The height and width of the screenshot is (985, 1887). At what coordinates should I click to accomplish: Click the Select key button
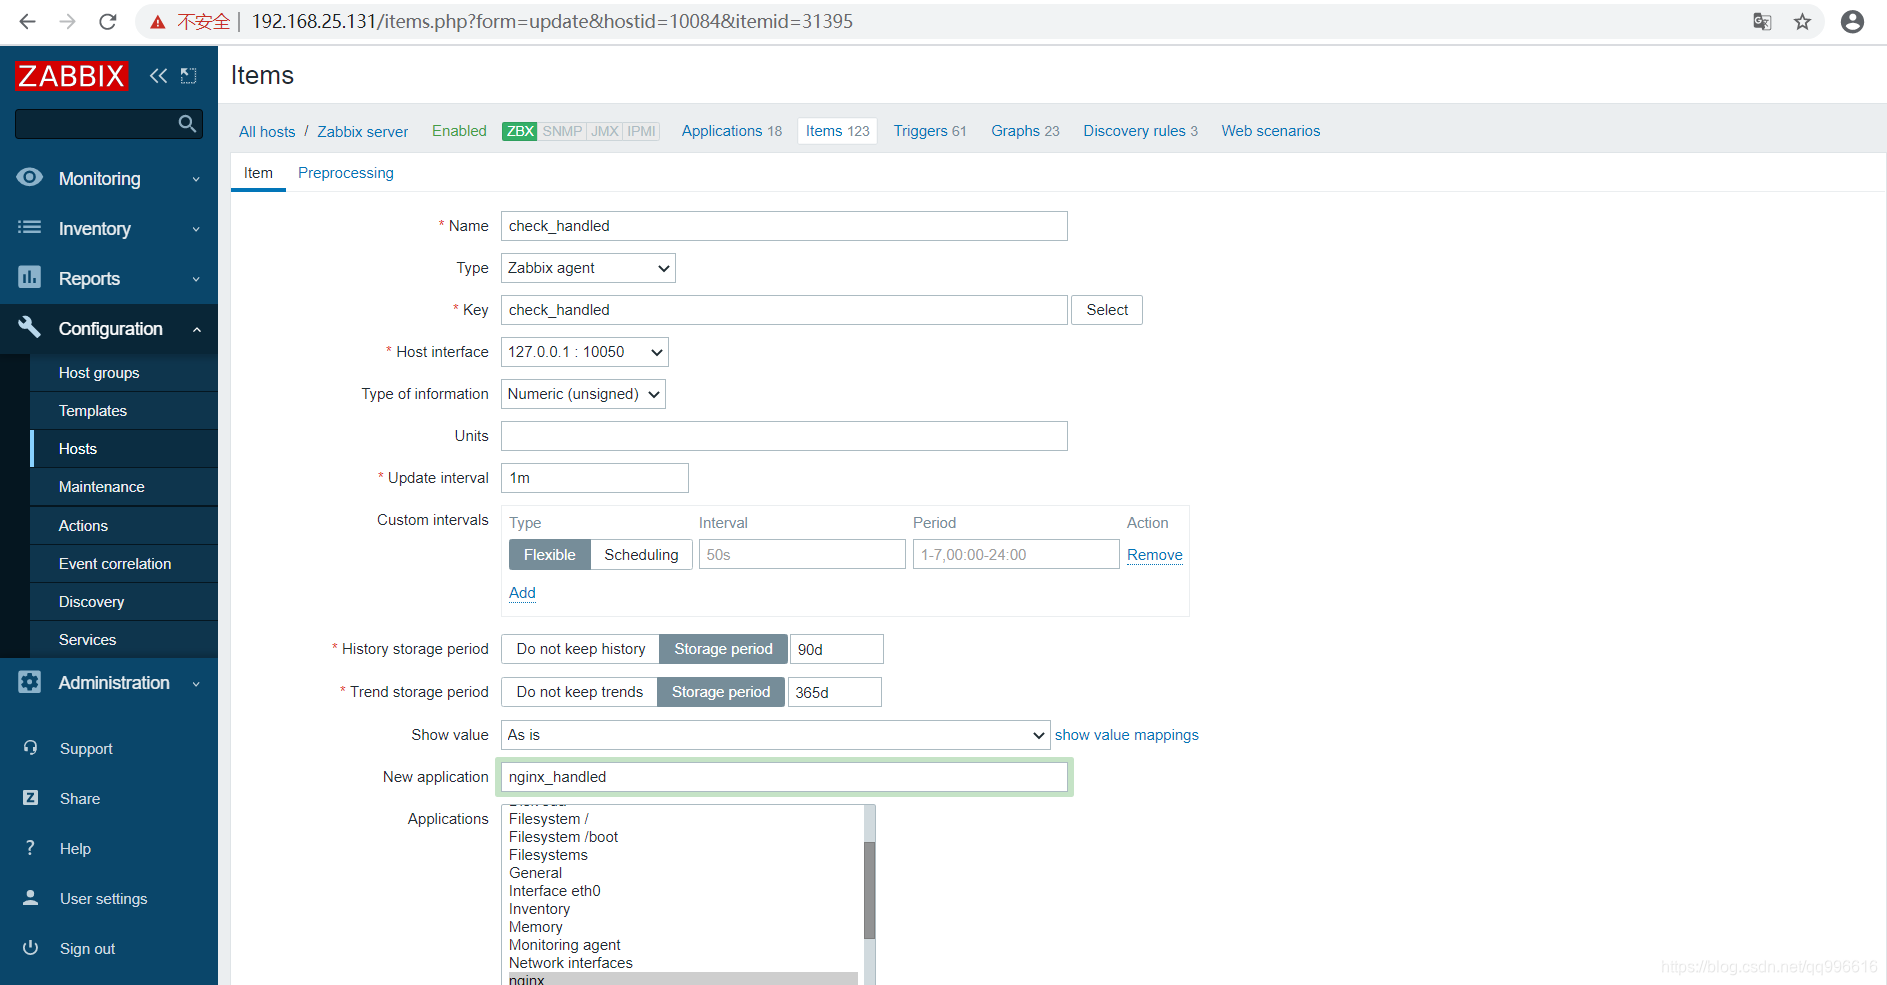click(1107, 310)
